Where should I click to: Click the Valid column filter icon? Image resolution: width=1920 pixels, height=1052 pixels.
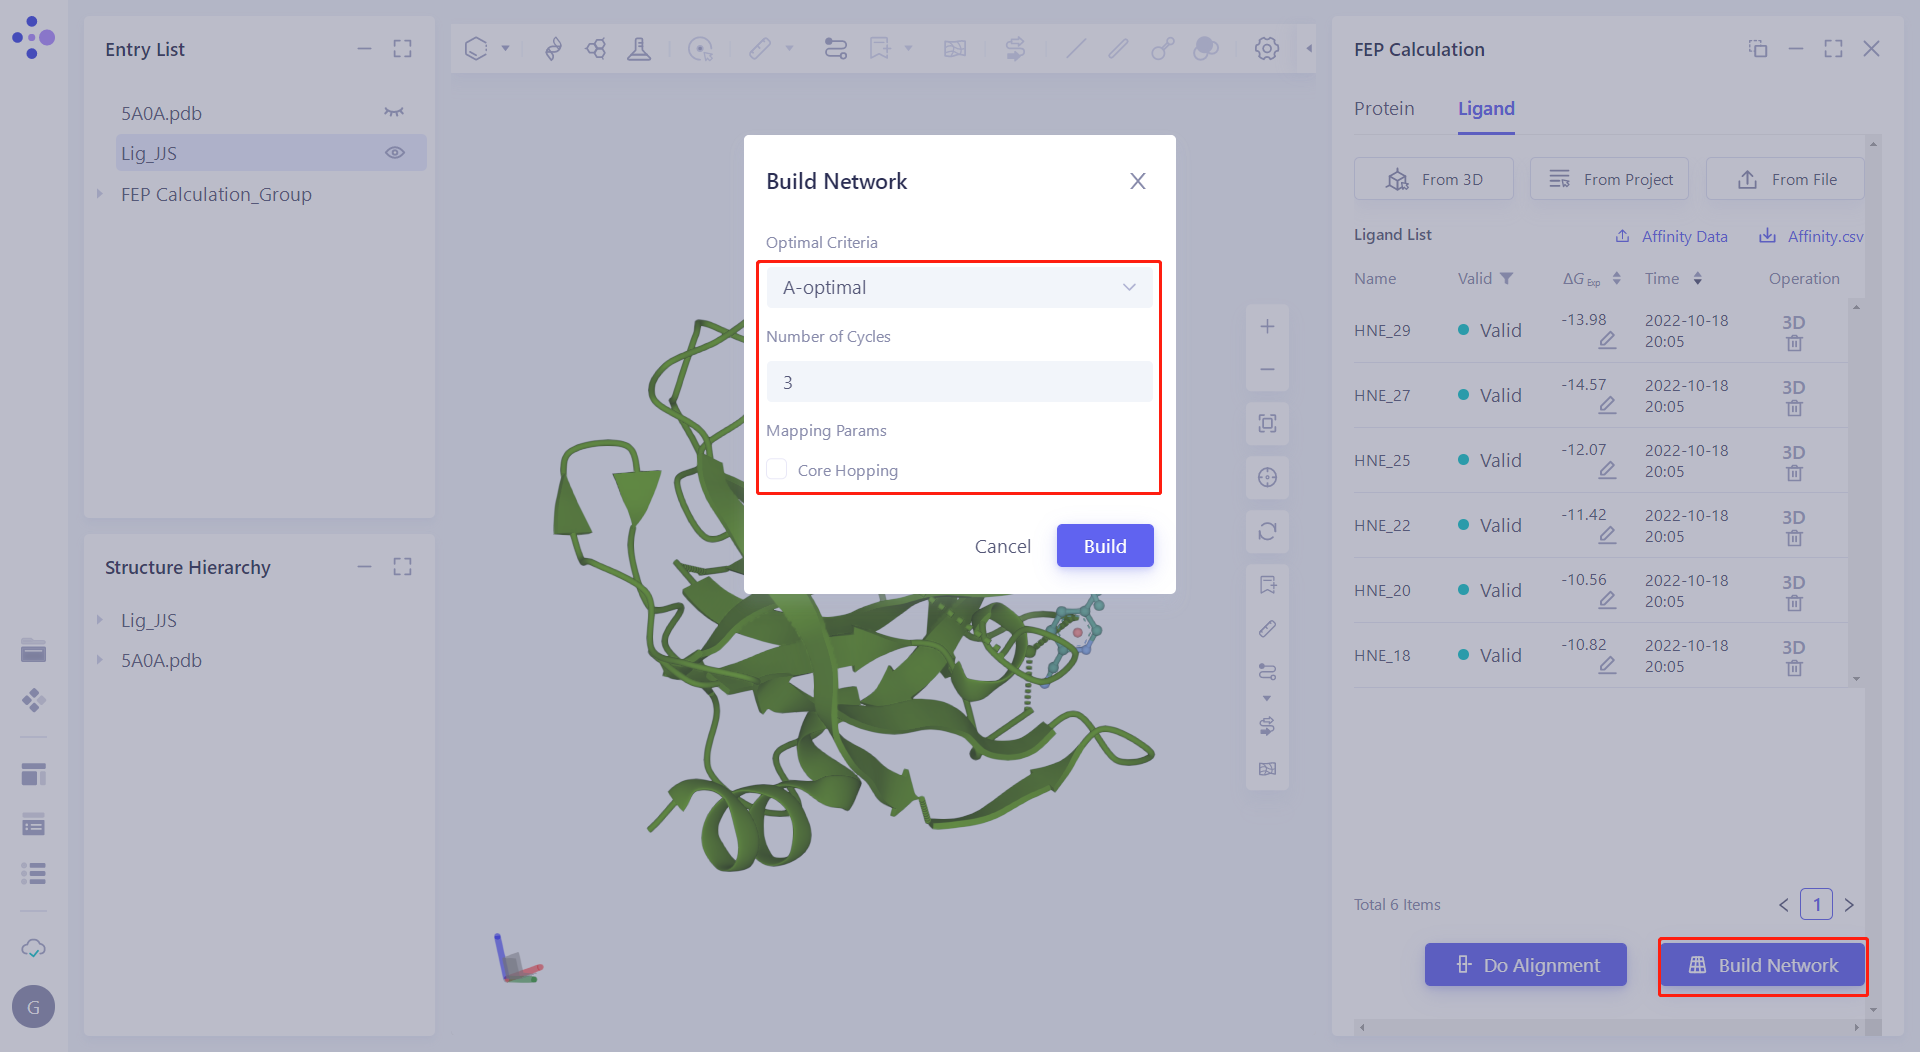click(1506, 279)
